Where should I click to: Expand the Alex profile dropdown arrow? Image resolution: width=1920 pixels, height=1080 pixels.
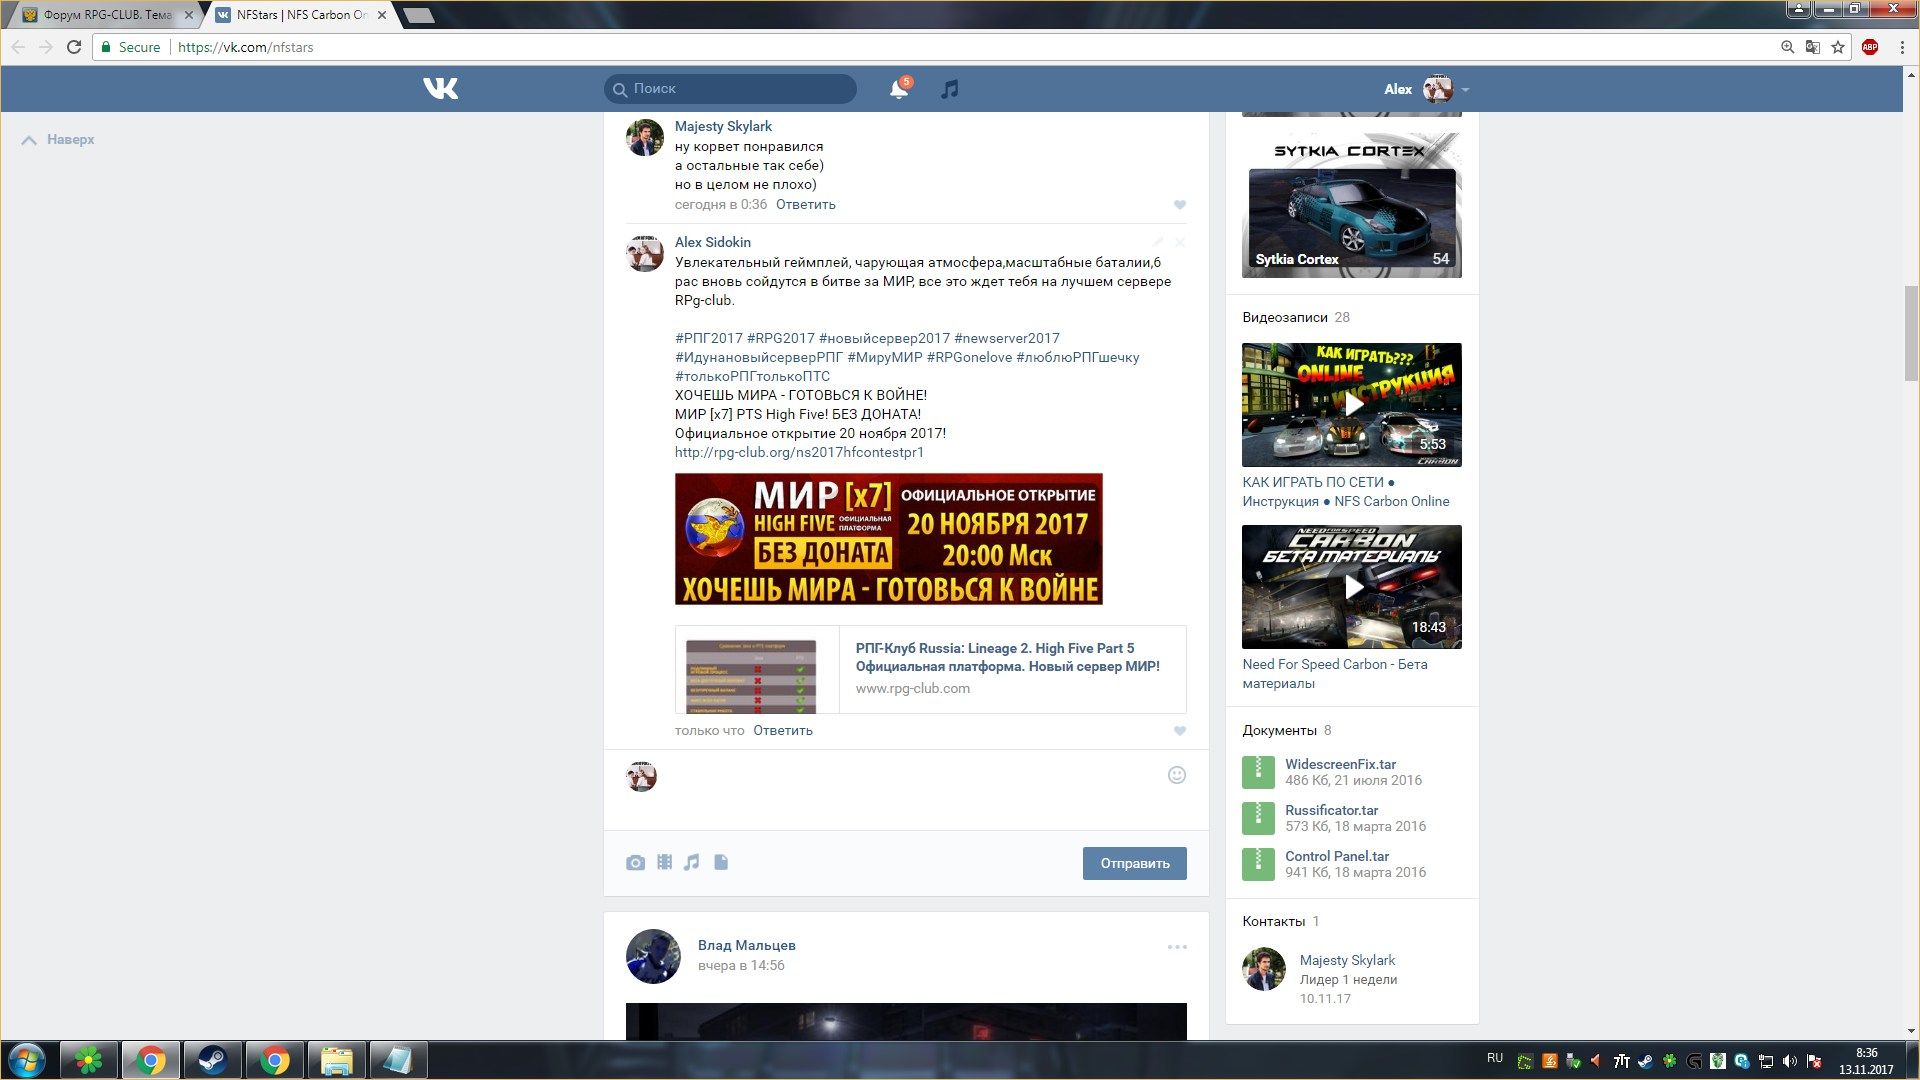coord(1465,90)
